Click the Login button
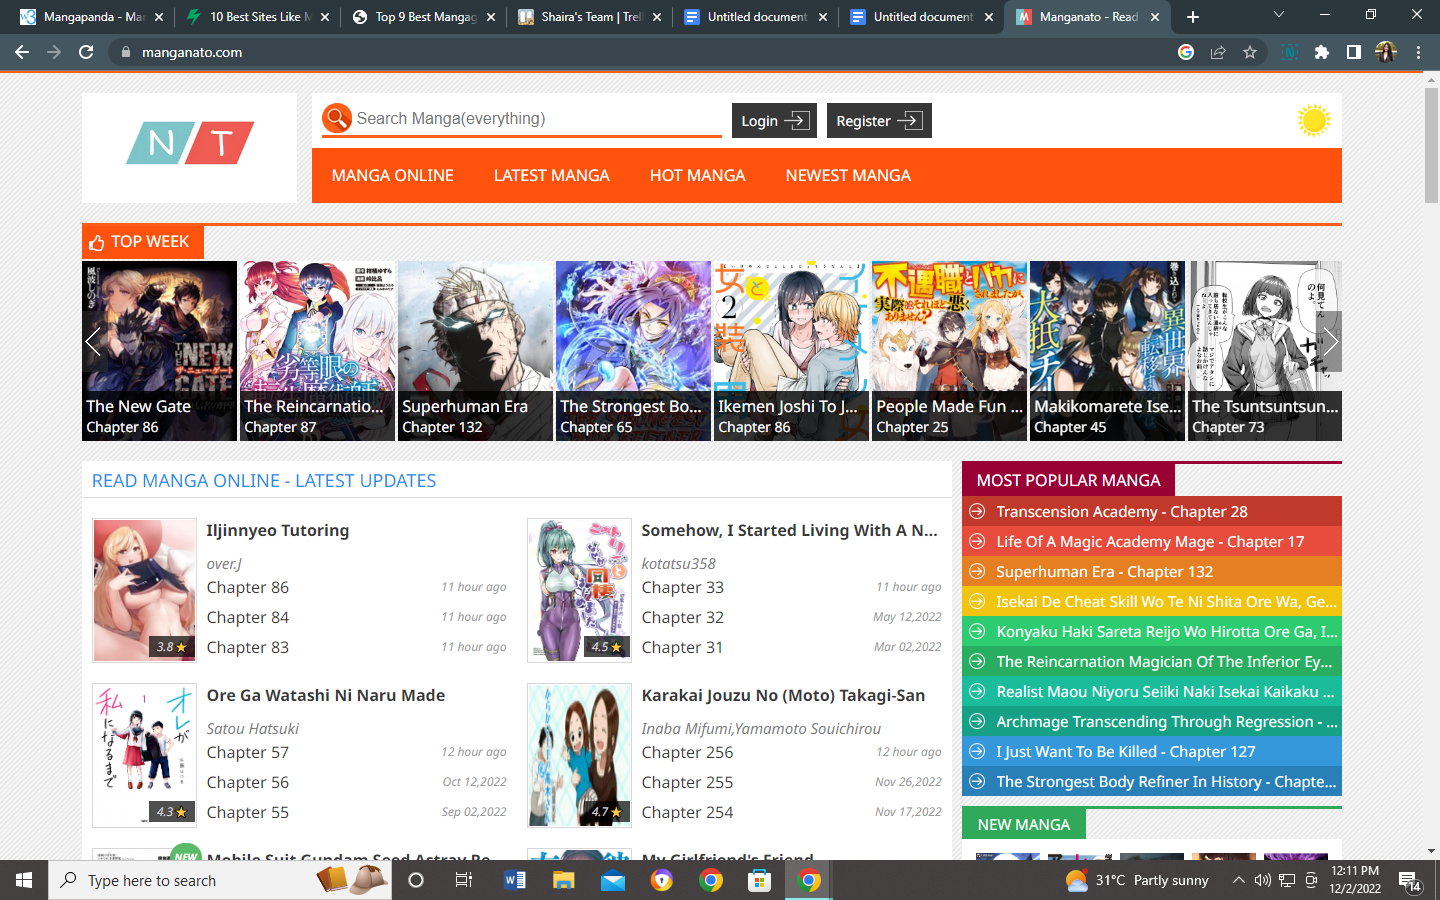 click(774, 120)
